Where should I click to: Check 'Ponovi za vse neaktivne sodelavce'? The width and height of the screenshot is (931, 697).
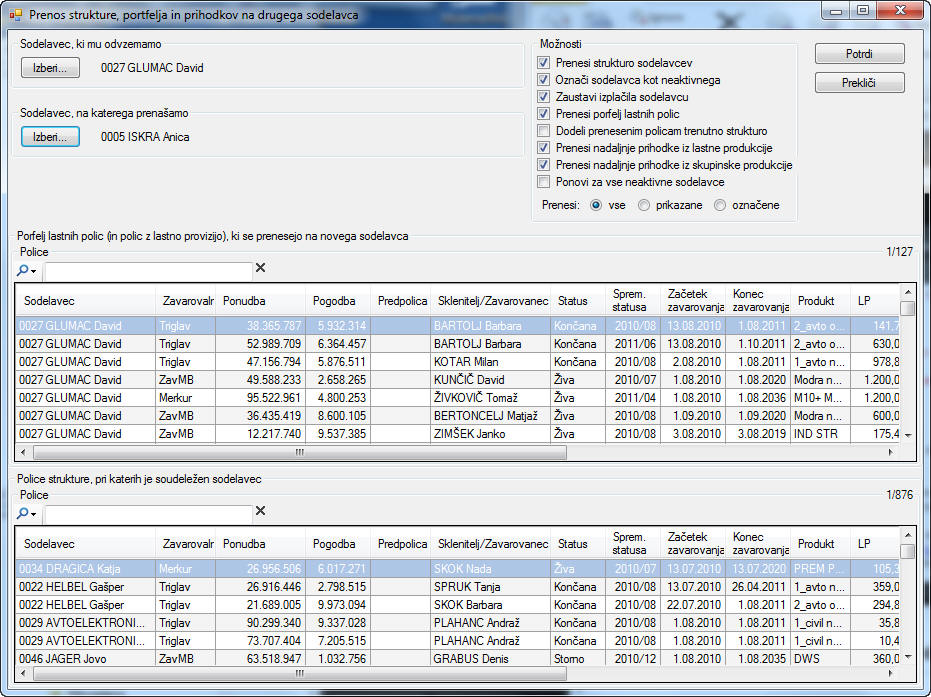point(543,182)
